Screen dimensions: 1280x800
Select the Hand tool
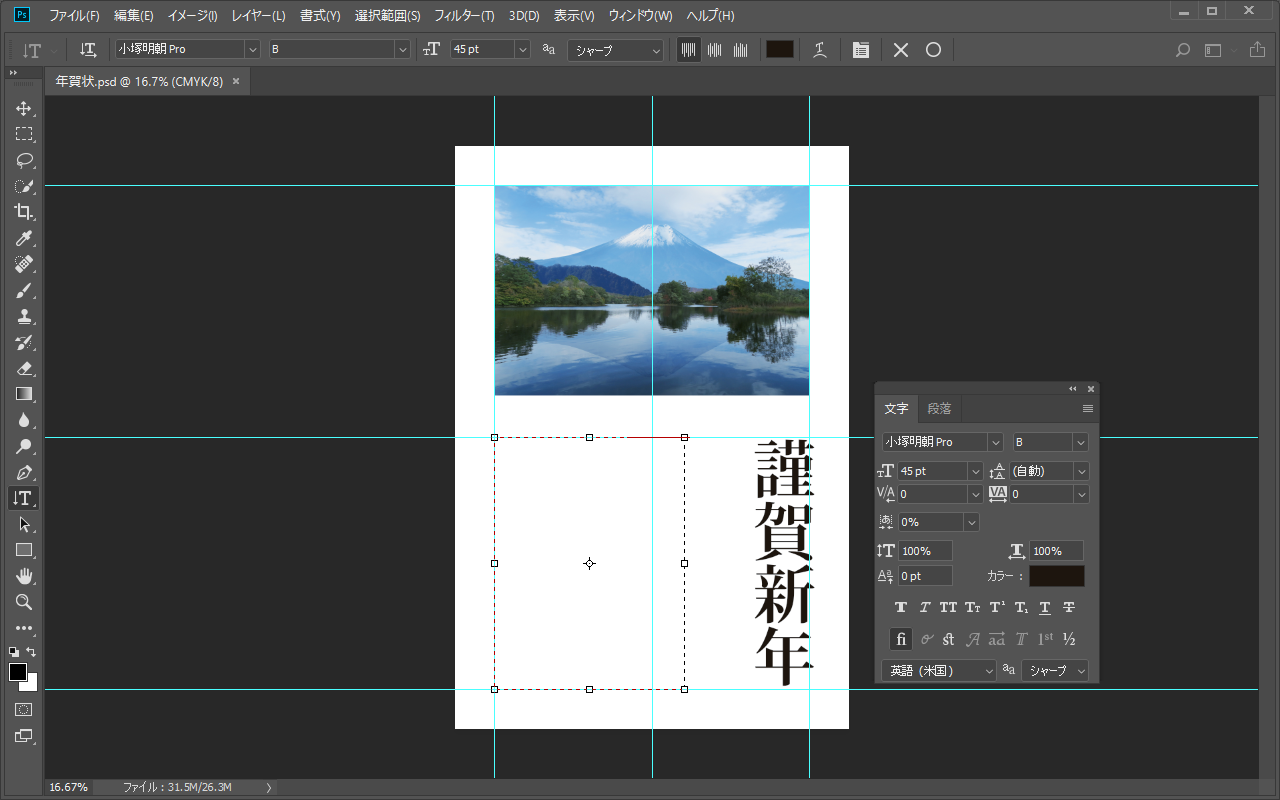coord(24,576)
